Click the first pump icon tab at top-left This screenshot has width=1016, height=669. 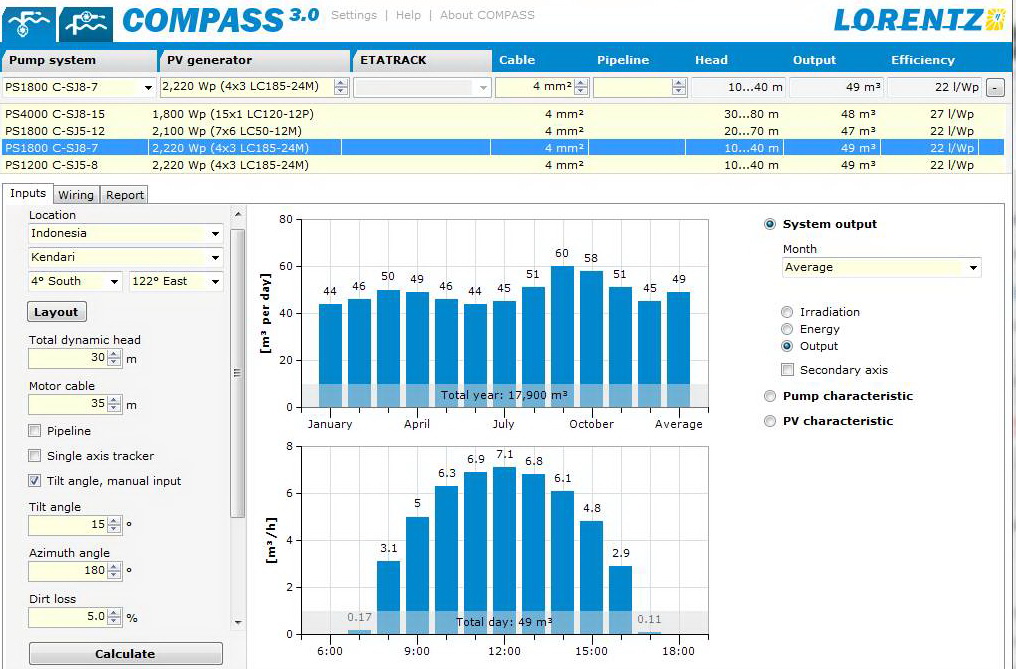pos(28,20)
